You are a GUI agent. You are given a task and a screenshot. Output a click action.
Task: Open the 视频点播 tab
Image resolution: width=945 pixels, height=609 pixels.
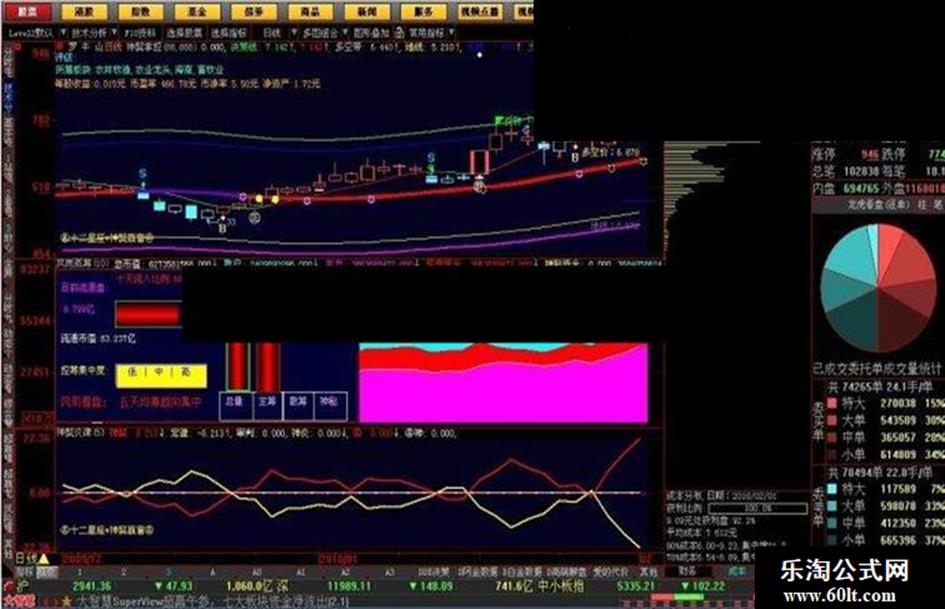coord(480,11)
